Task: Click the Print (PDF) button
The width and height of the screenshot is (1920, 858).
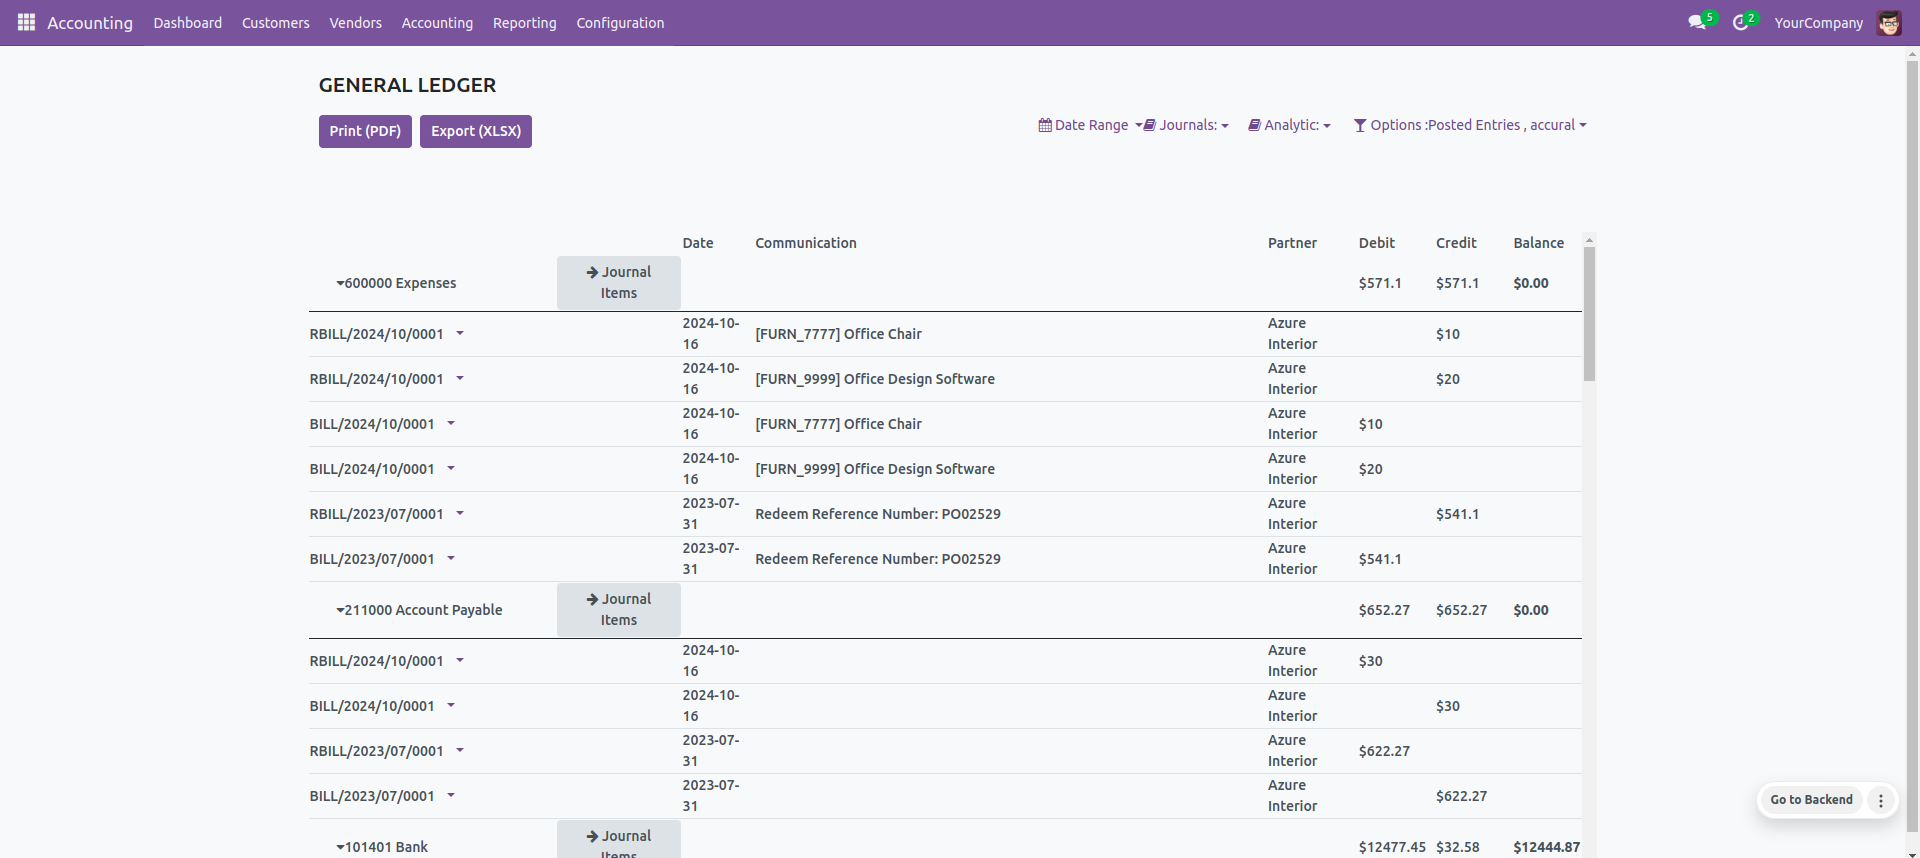Action: (x=365, y=131)
